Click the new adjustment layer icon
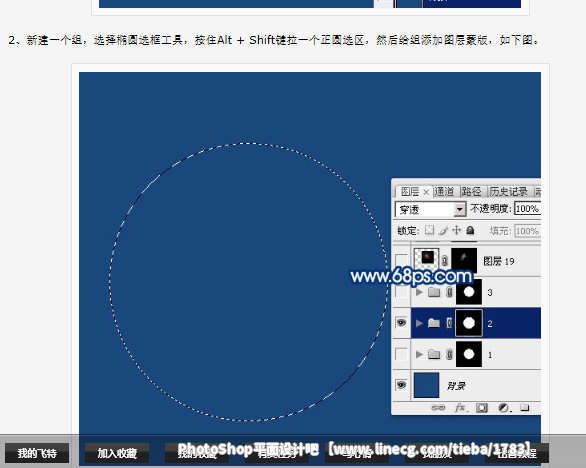Image resolution: width=586 pixels, height=468 pixels. (x=504, y=407)
